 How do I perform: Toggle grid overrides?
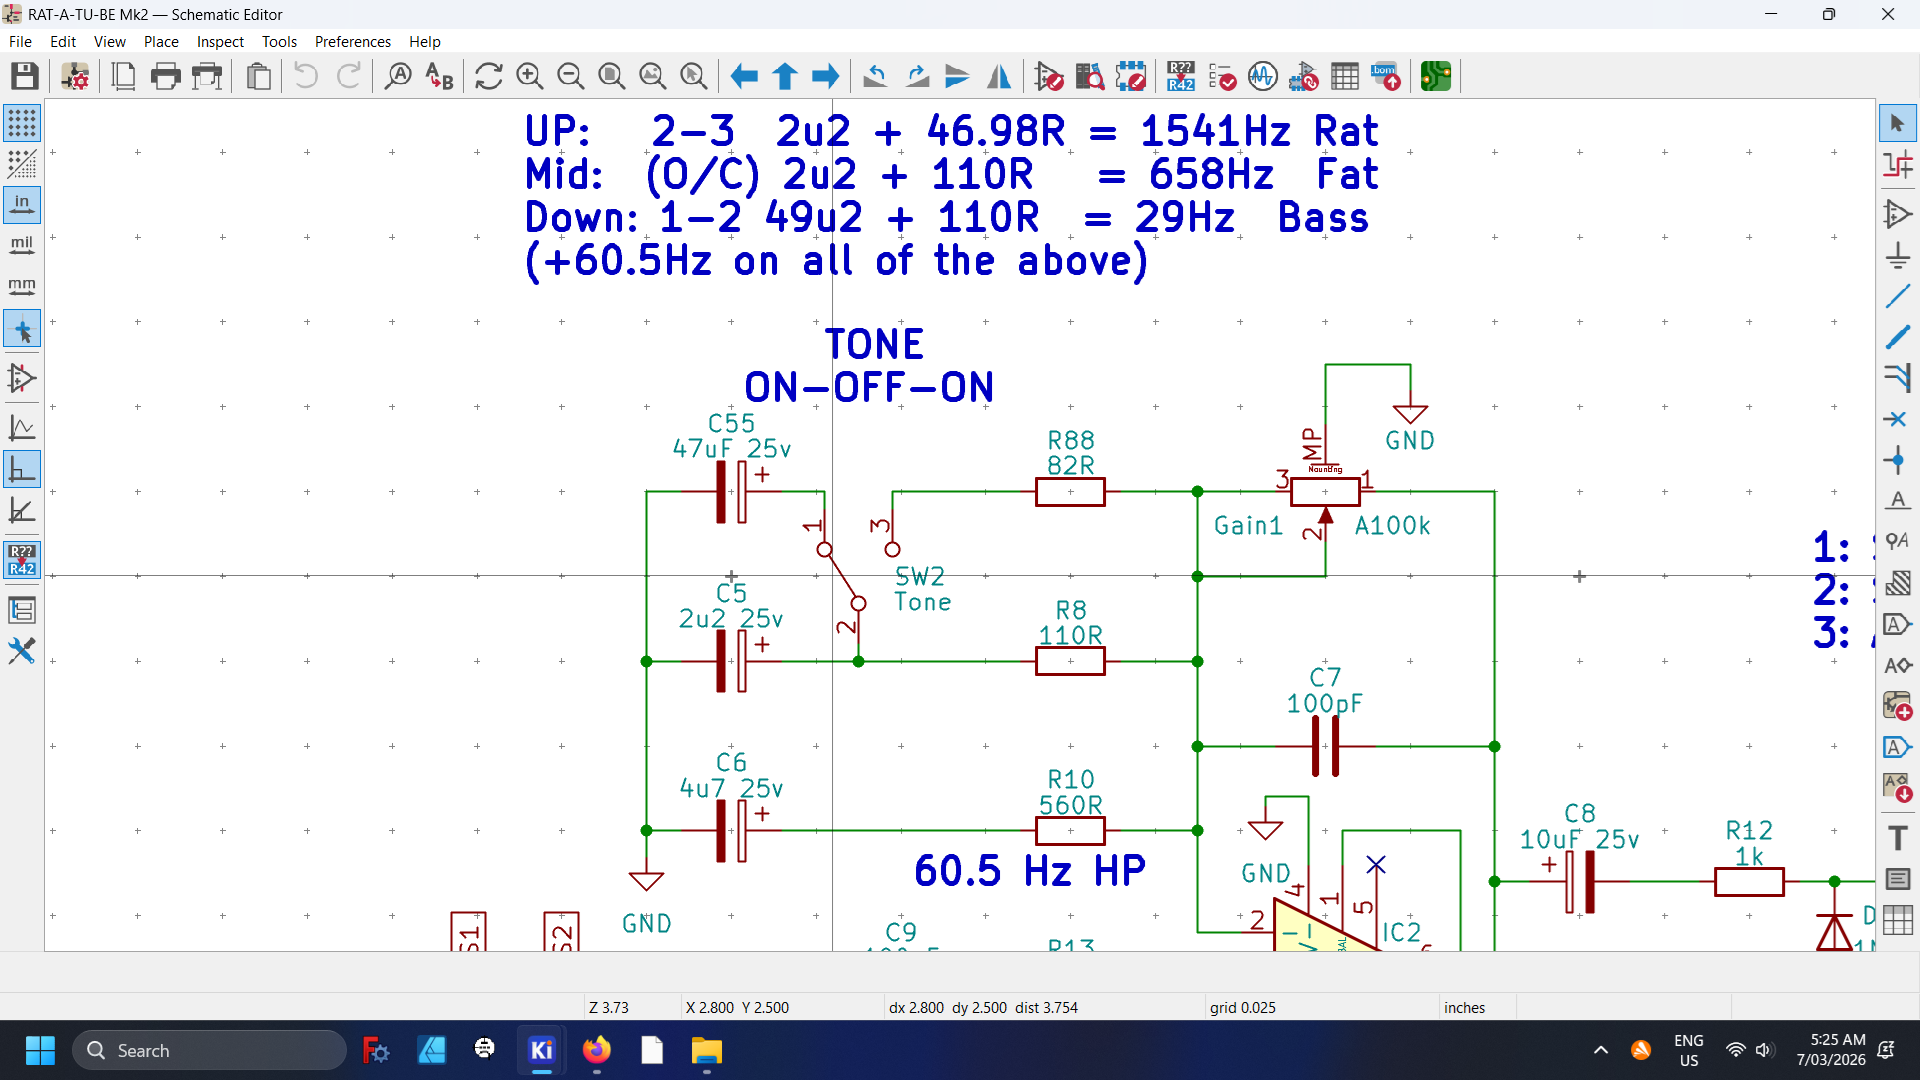point(22,164)
